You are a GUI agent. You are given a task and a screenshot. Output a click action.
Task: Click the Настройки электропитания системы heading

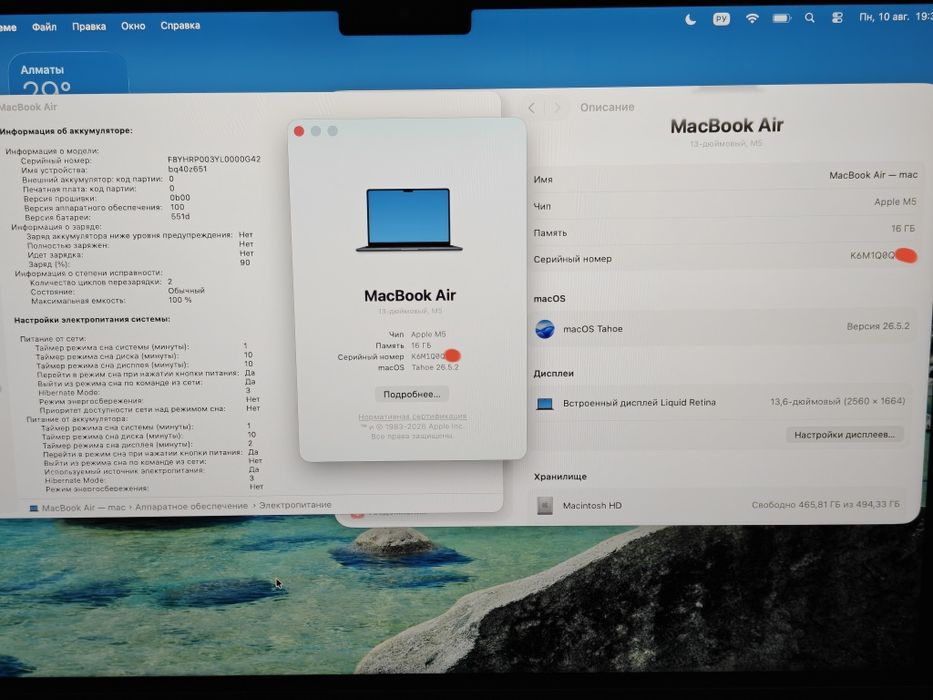(x=92, y=320)
